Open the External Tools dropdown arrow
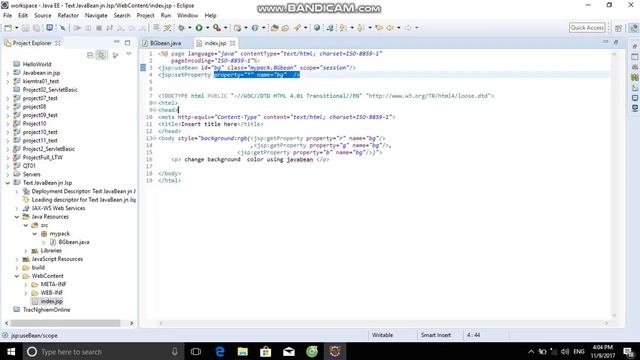Viewport: 640px width, 360px height. (225, 28)
